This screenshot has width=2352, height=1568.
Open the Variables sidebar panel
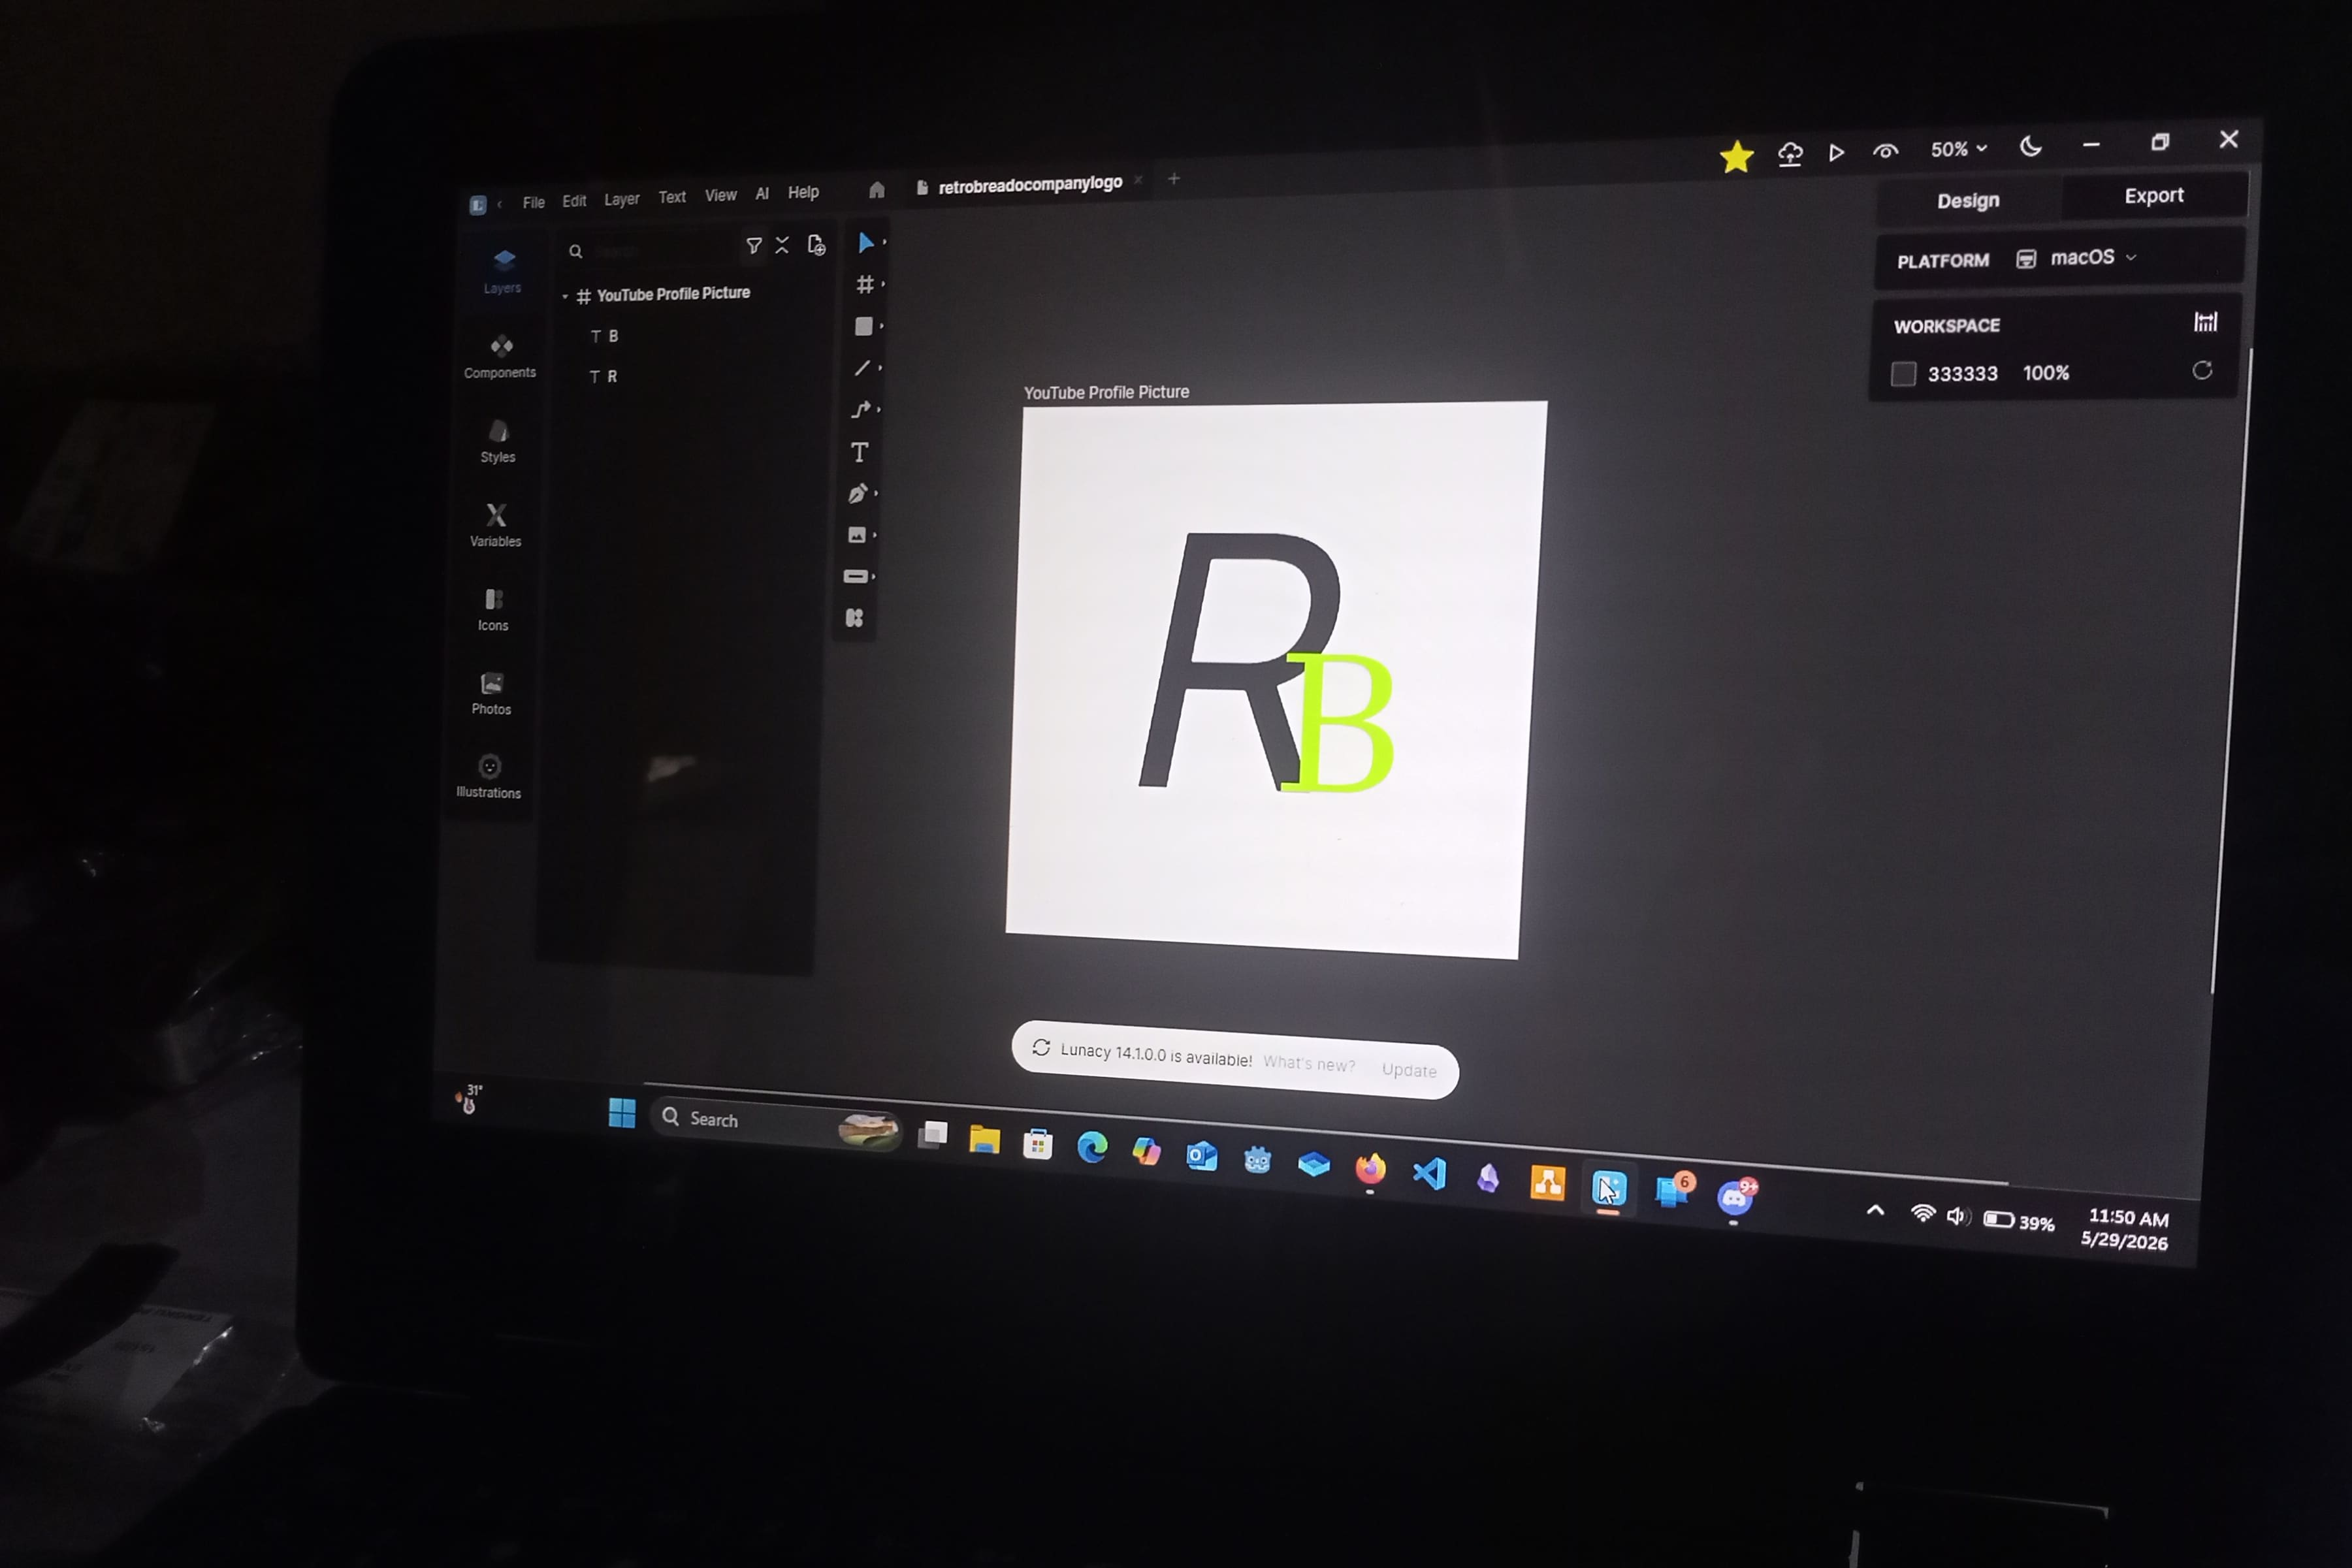coord(496,525)
